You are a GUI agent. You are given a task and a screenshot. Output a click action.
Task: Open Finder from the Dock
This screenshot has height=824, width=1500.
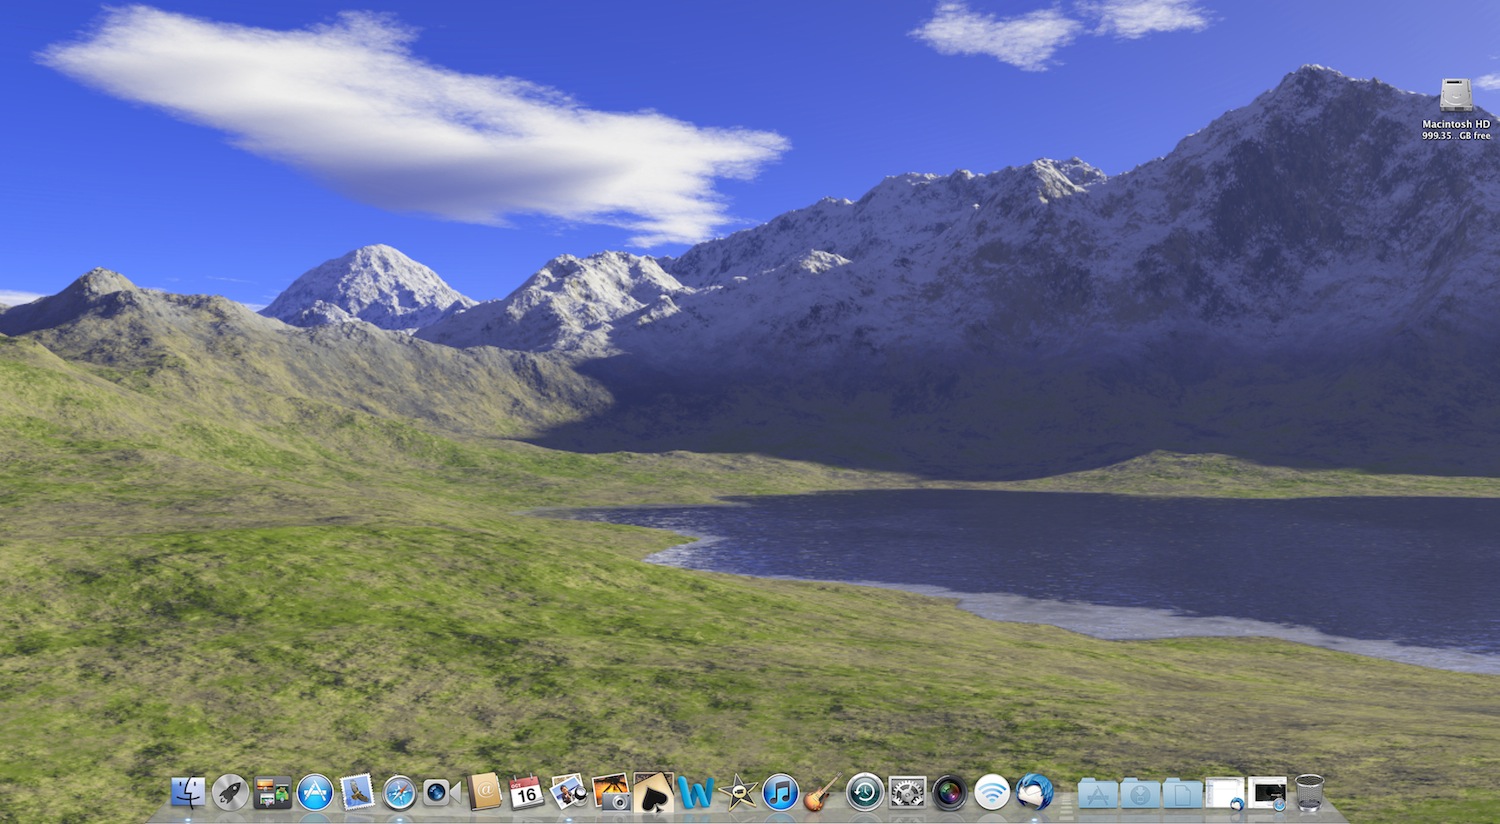coord(188,793)
